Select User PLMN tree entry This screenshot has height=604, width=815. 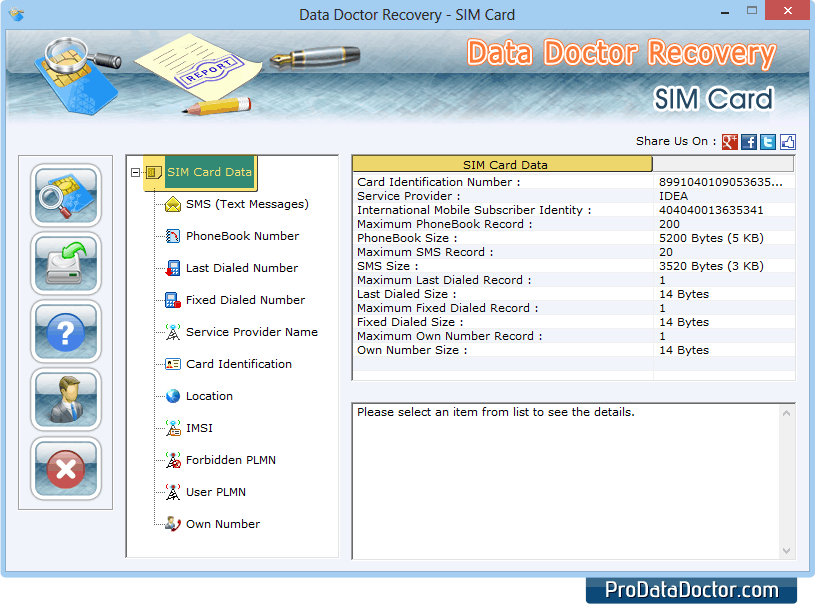(x=216, y=492)
